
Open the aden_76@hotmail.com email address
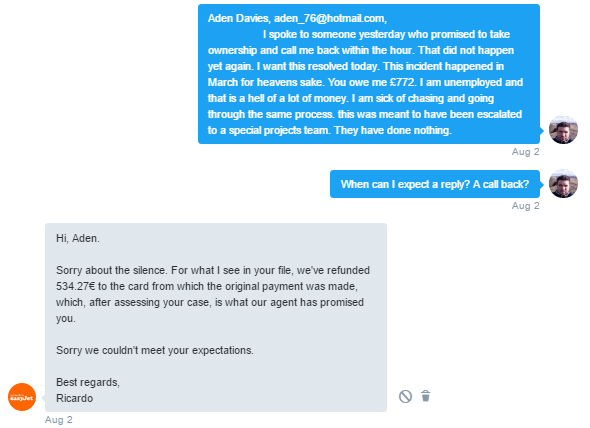(x=329, y=18)
